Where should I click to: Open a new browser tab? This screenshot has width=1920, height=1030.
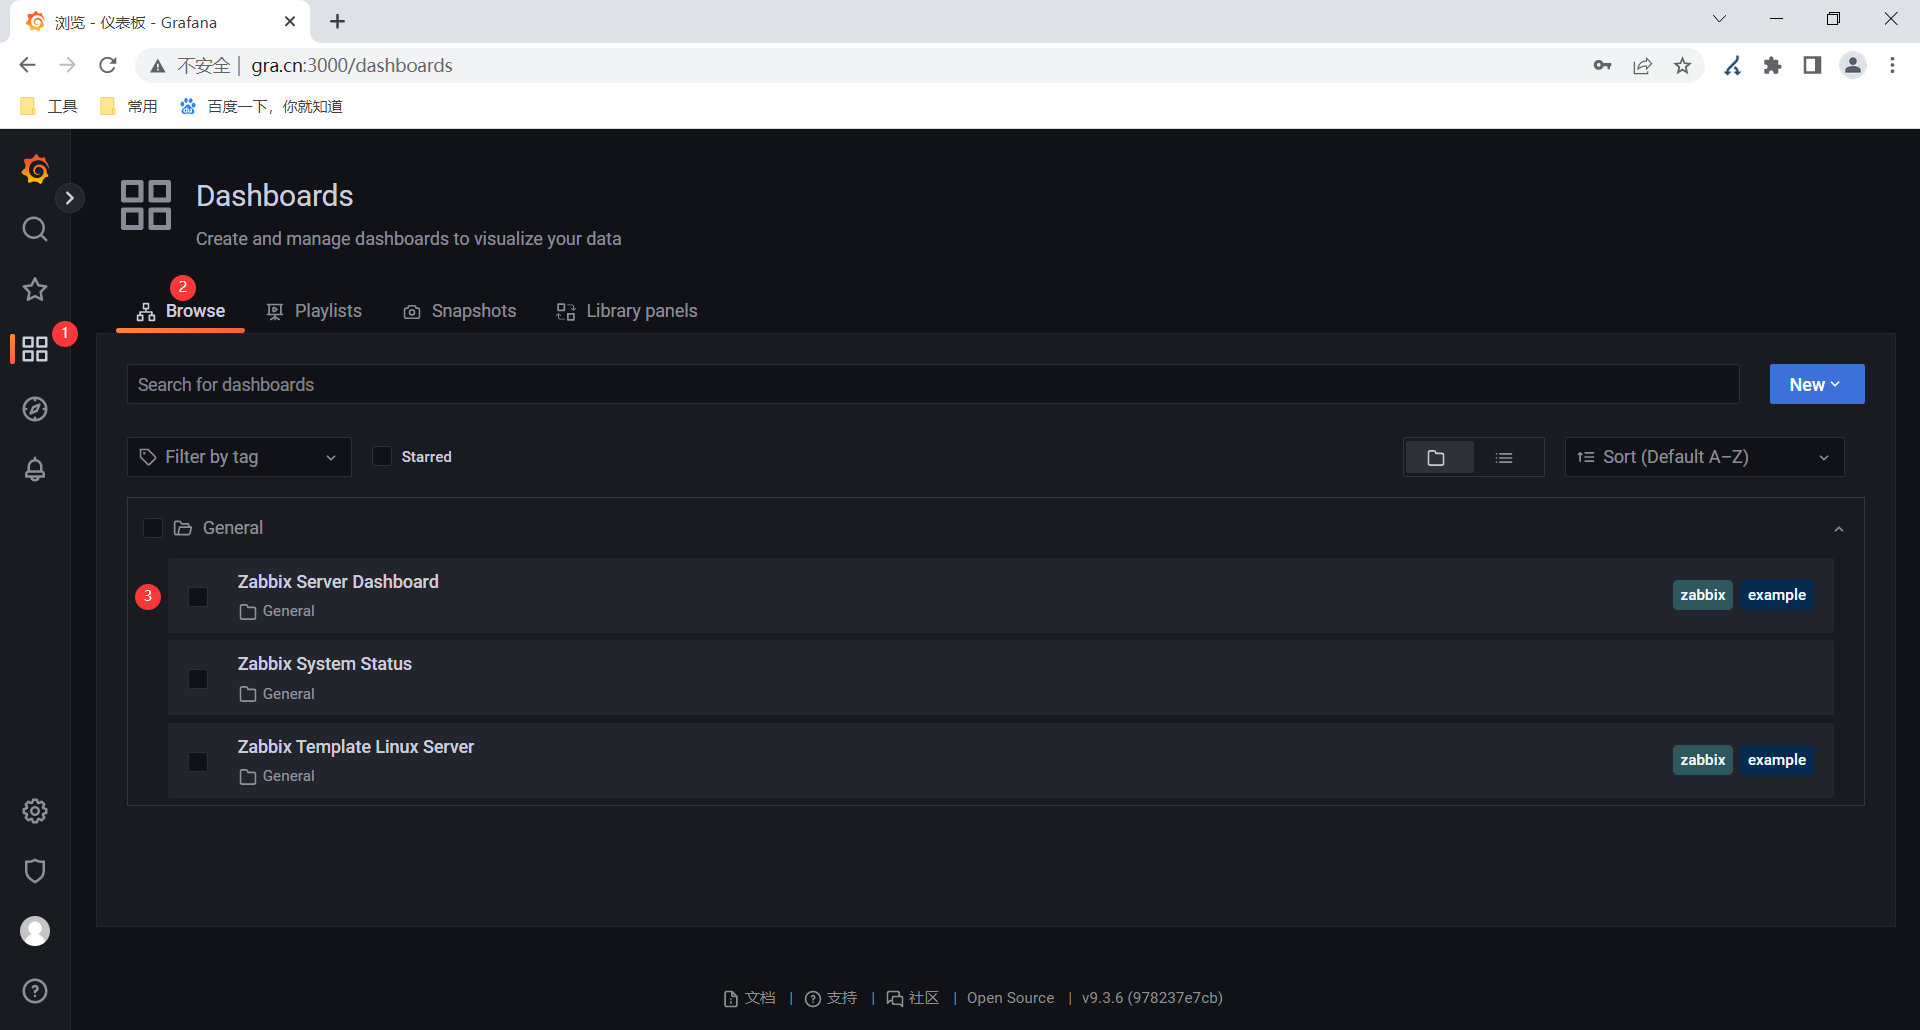[337, 21]
